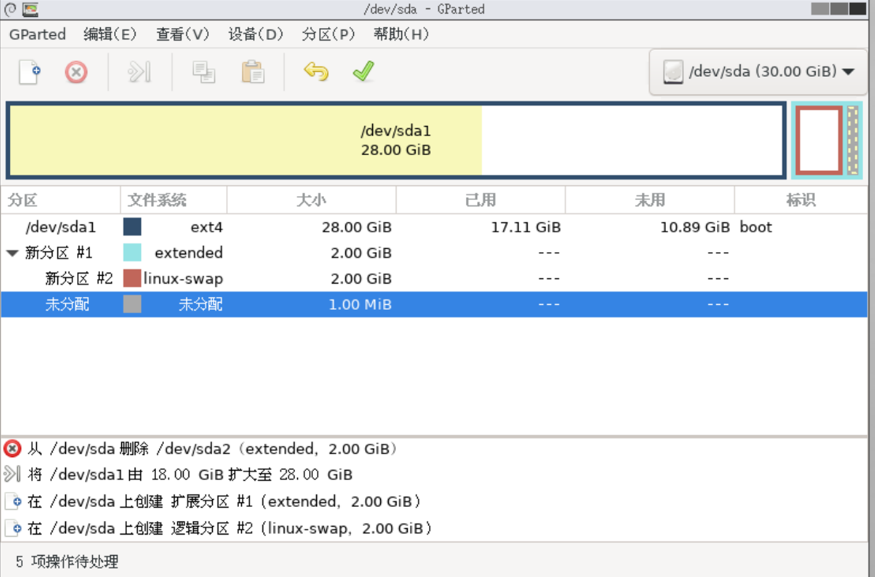Select the /dev/sda1 partition row
Image resolution: width=875 pixels, height=577 pixels.
click(434, 227)
